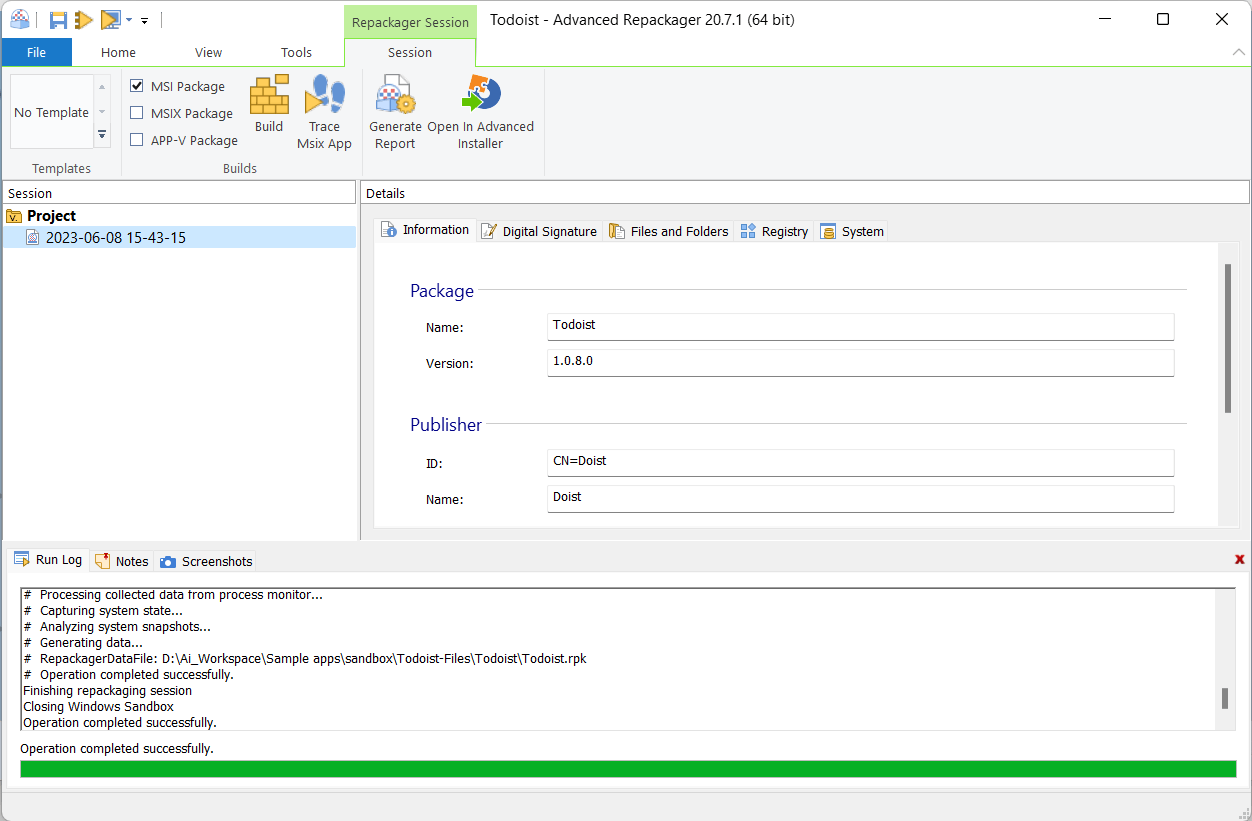The width and height of the screenshot is (1252, 821).
Task: Open the Information details tab
Action: tap(426, 230)
